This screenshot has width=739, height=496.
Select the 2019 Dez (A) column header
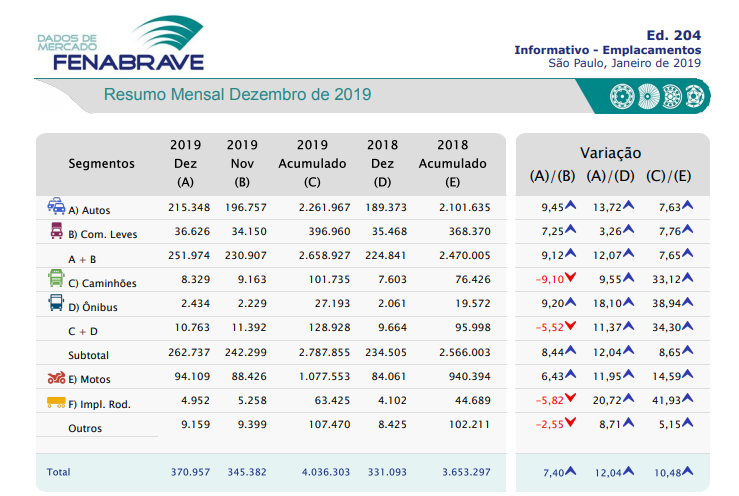pyautogui.click(x=185, y=163)
